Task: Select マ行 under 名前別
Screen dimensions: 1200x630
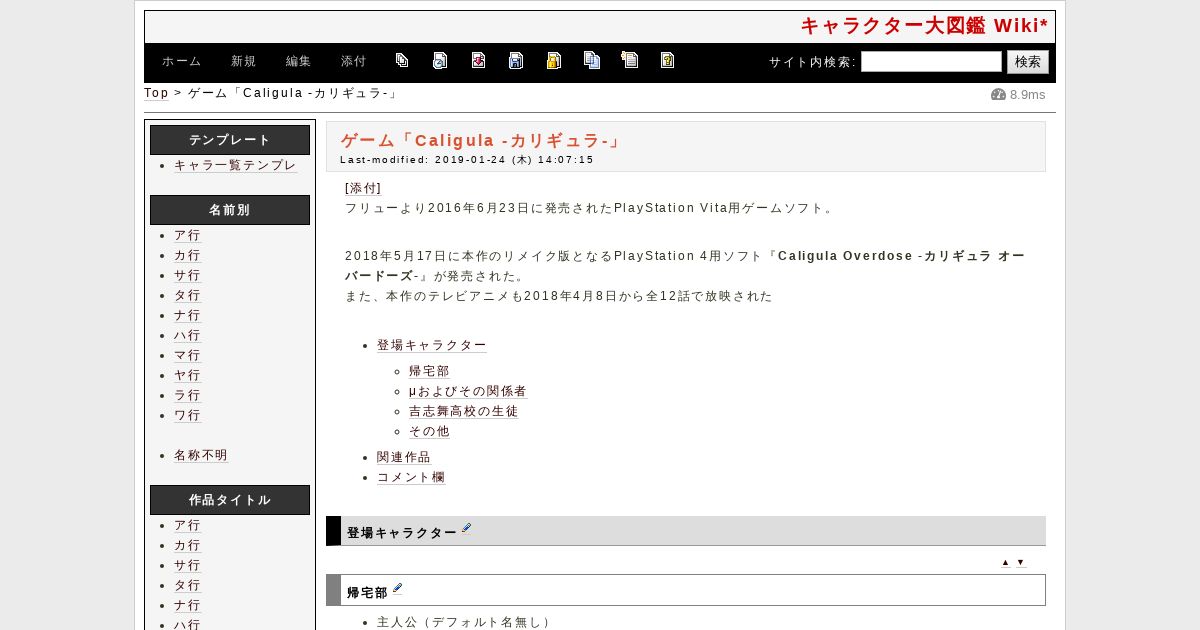Action: (187, 355)
